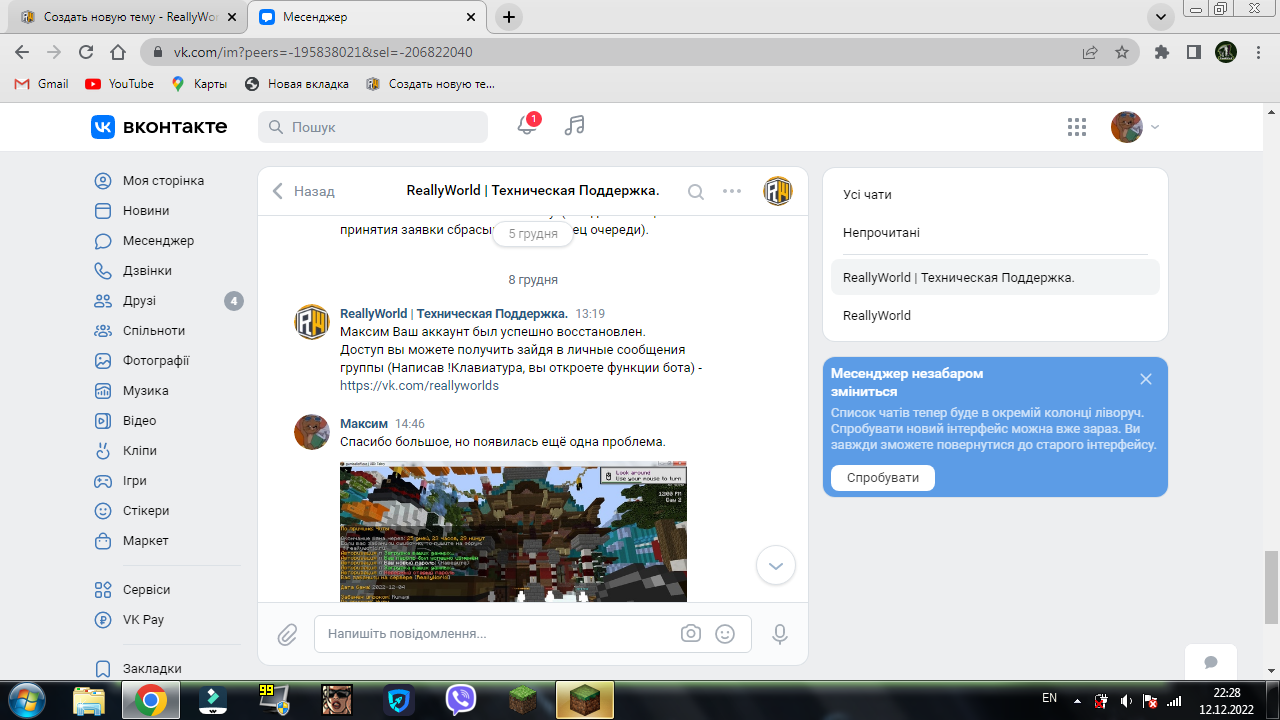Open Chrome extensions puzzle icon

[x=1161, y=52]
